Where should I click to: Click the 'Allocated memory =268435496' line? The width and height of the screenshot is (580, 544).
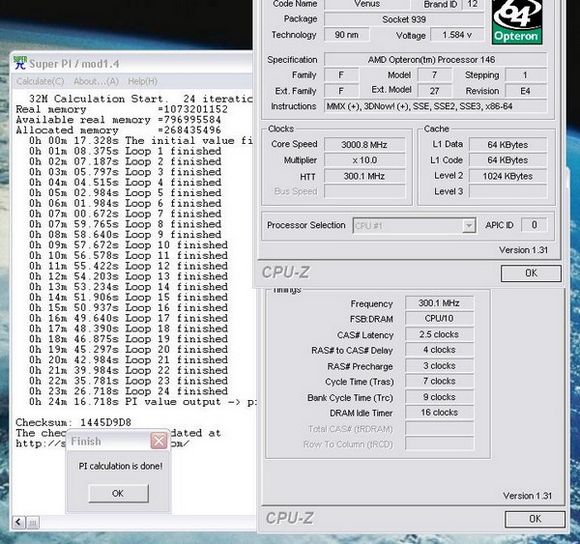(118, 130)
